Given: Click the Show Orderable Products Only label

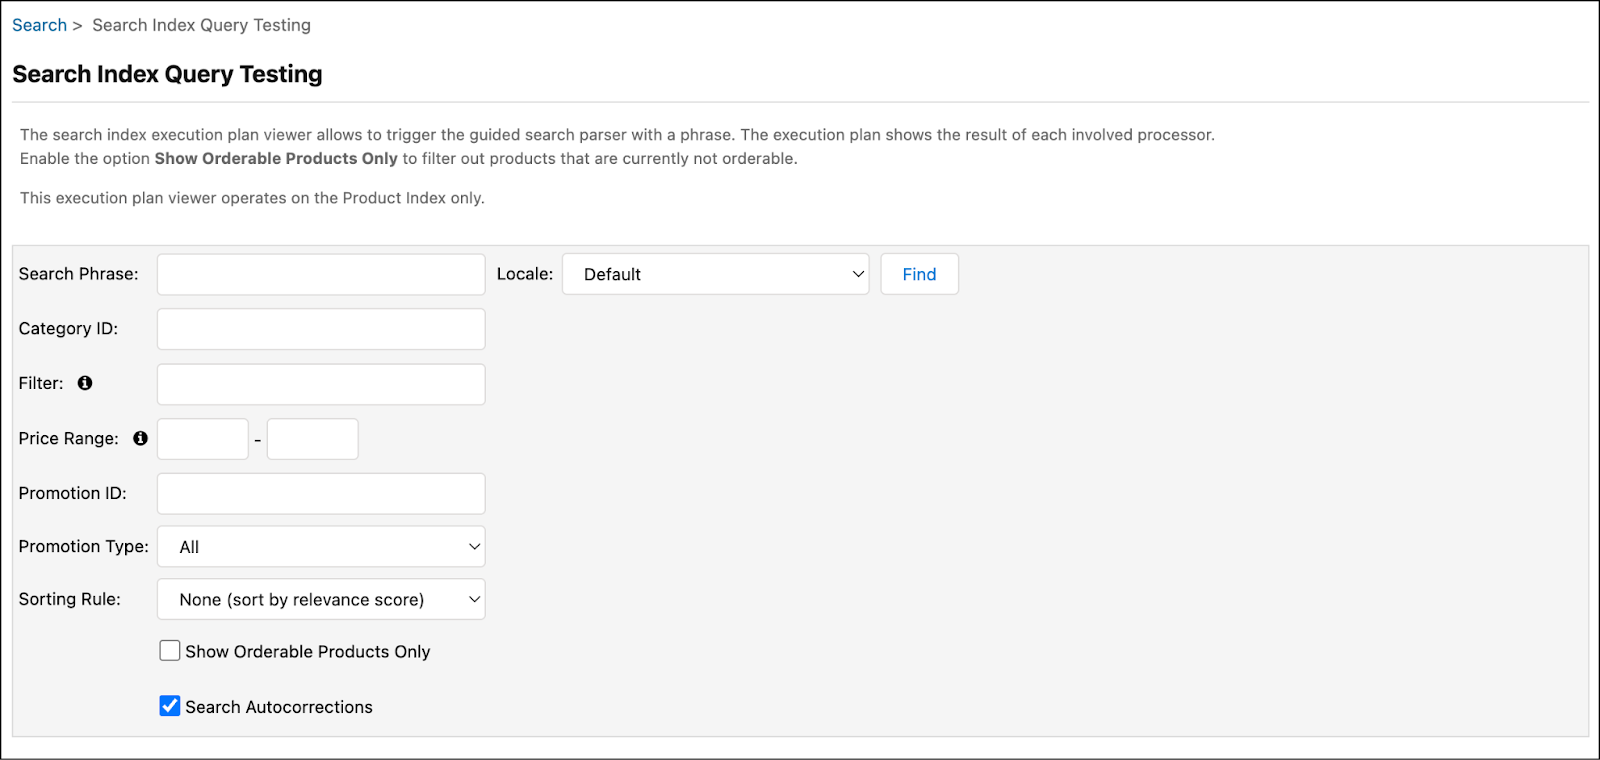Looking at the screenshot, I should click(x=307, y=652).
